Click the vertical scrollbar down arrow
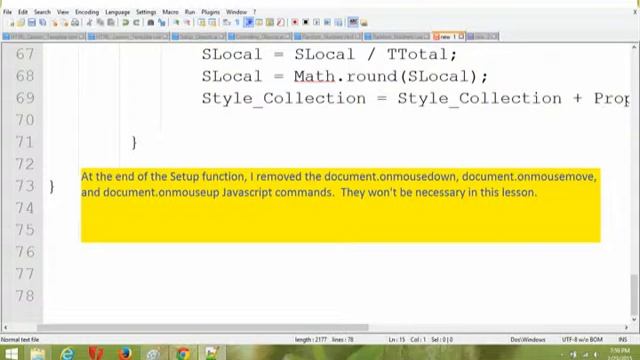Viewport: 640px width, 360px height. 635,320
